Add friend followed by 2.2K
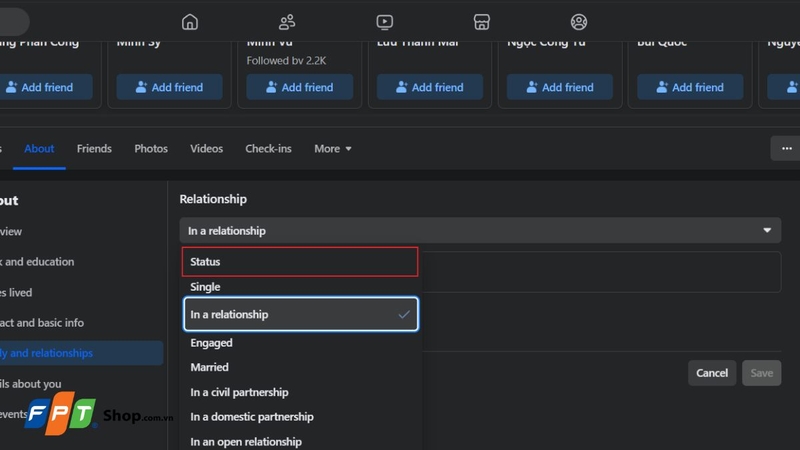This screenshot has height=450, width=800. tap(299, 87)
